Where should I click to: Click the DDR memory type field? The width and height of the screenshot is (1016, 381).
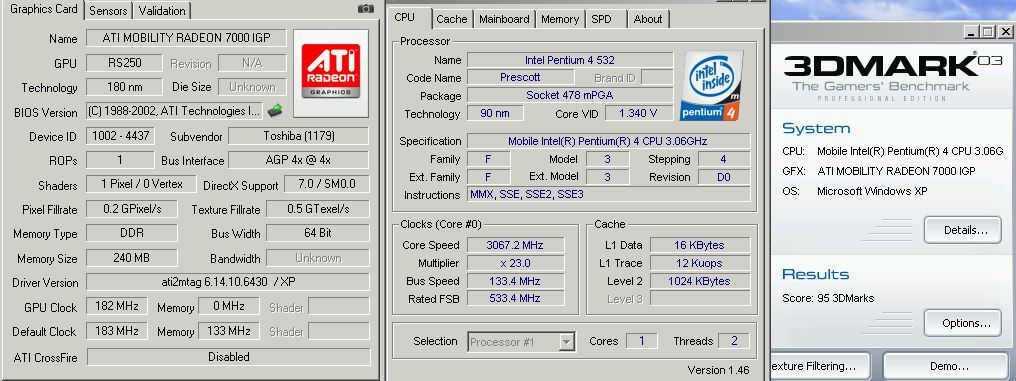[132, 233]
